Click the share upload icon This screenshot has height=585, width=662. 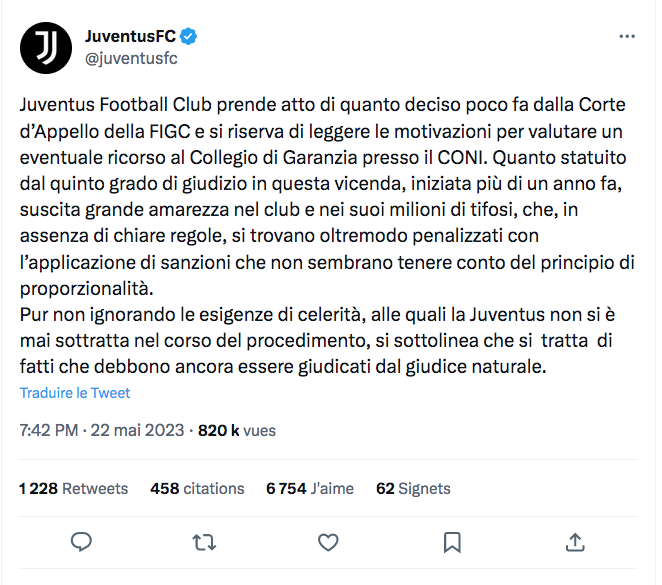[x=575, y=542]
